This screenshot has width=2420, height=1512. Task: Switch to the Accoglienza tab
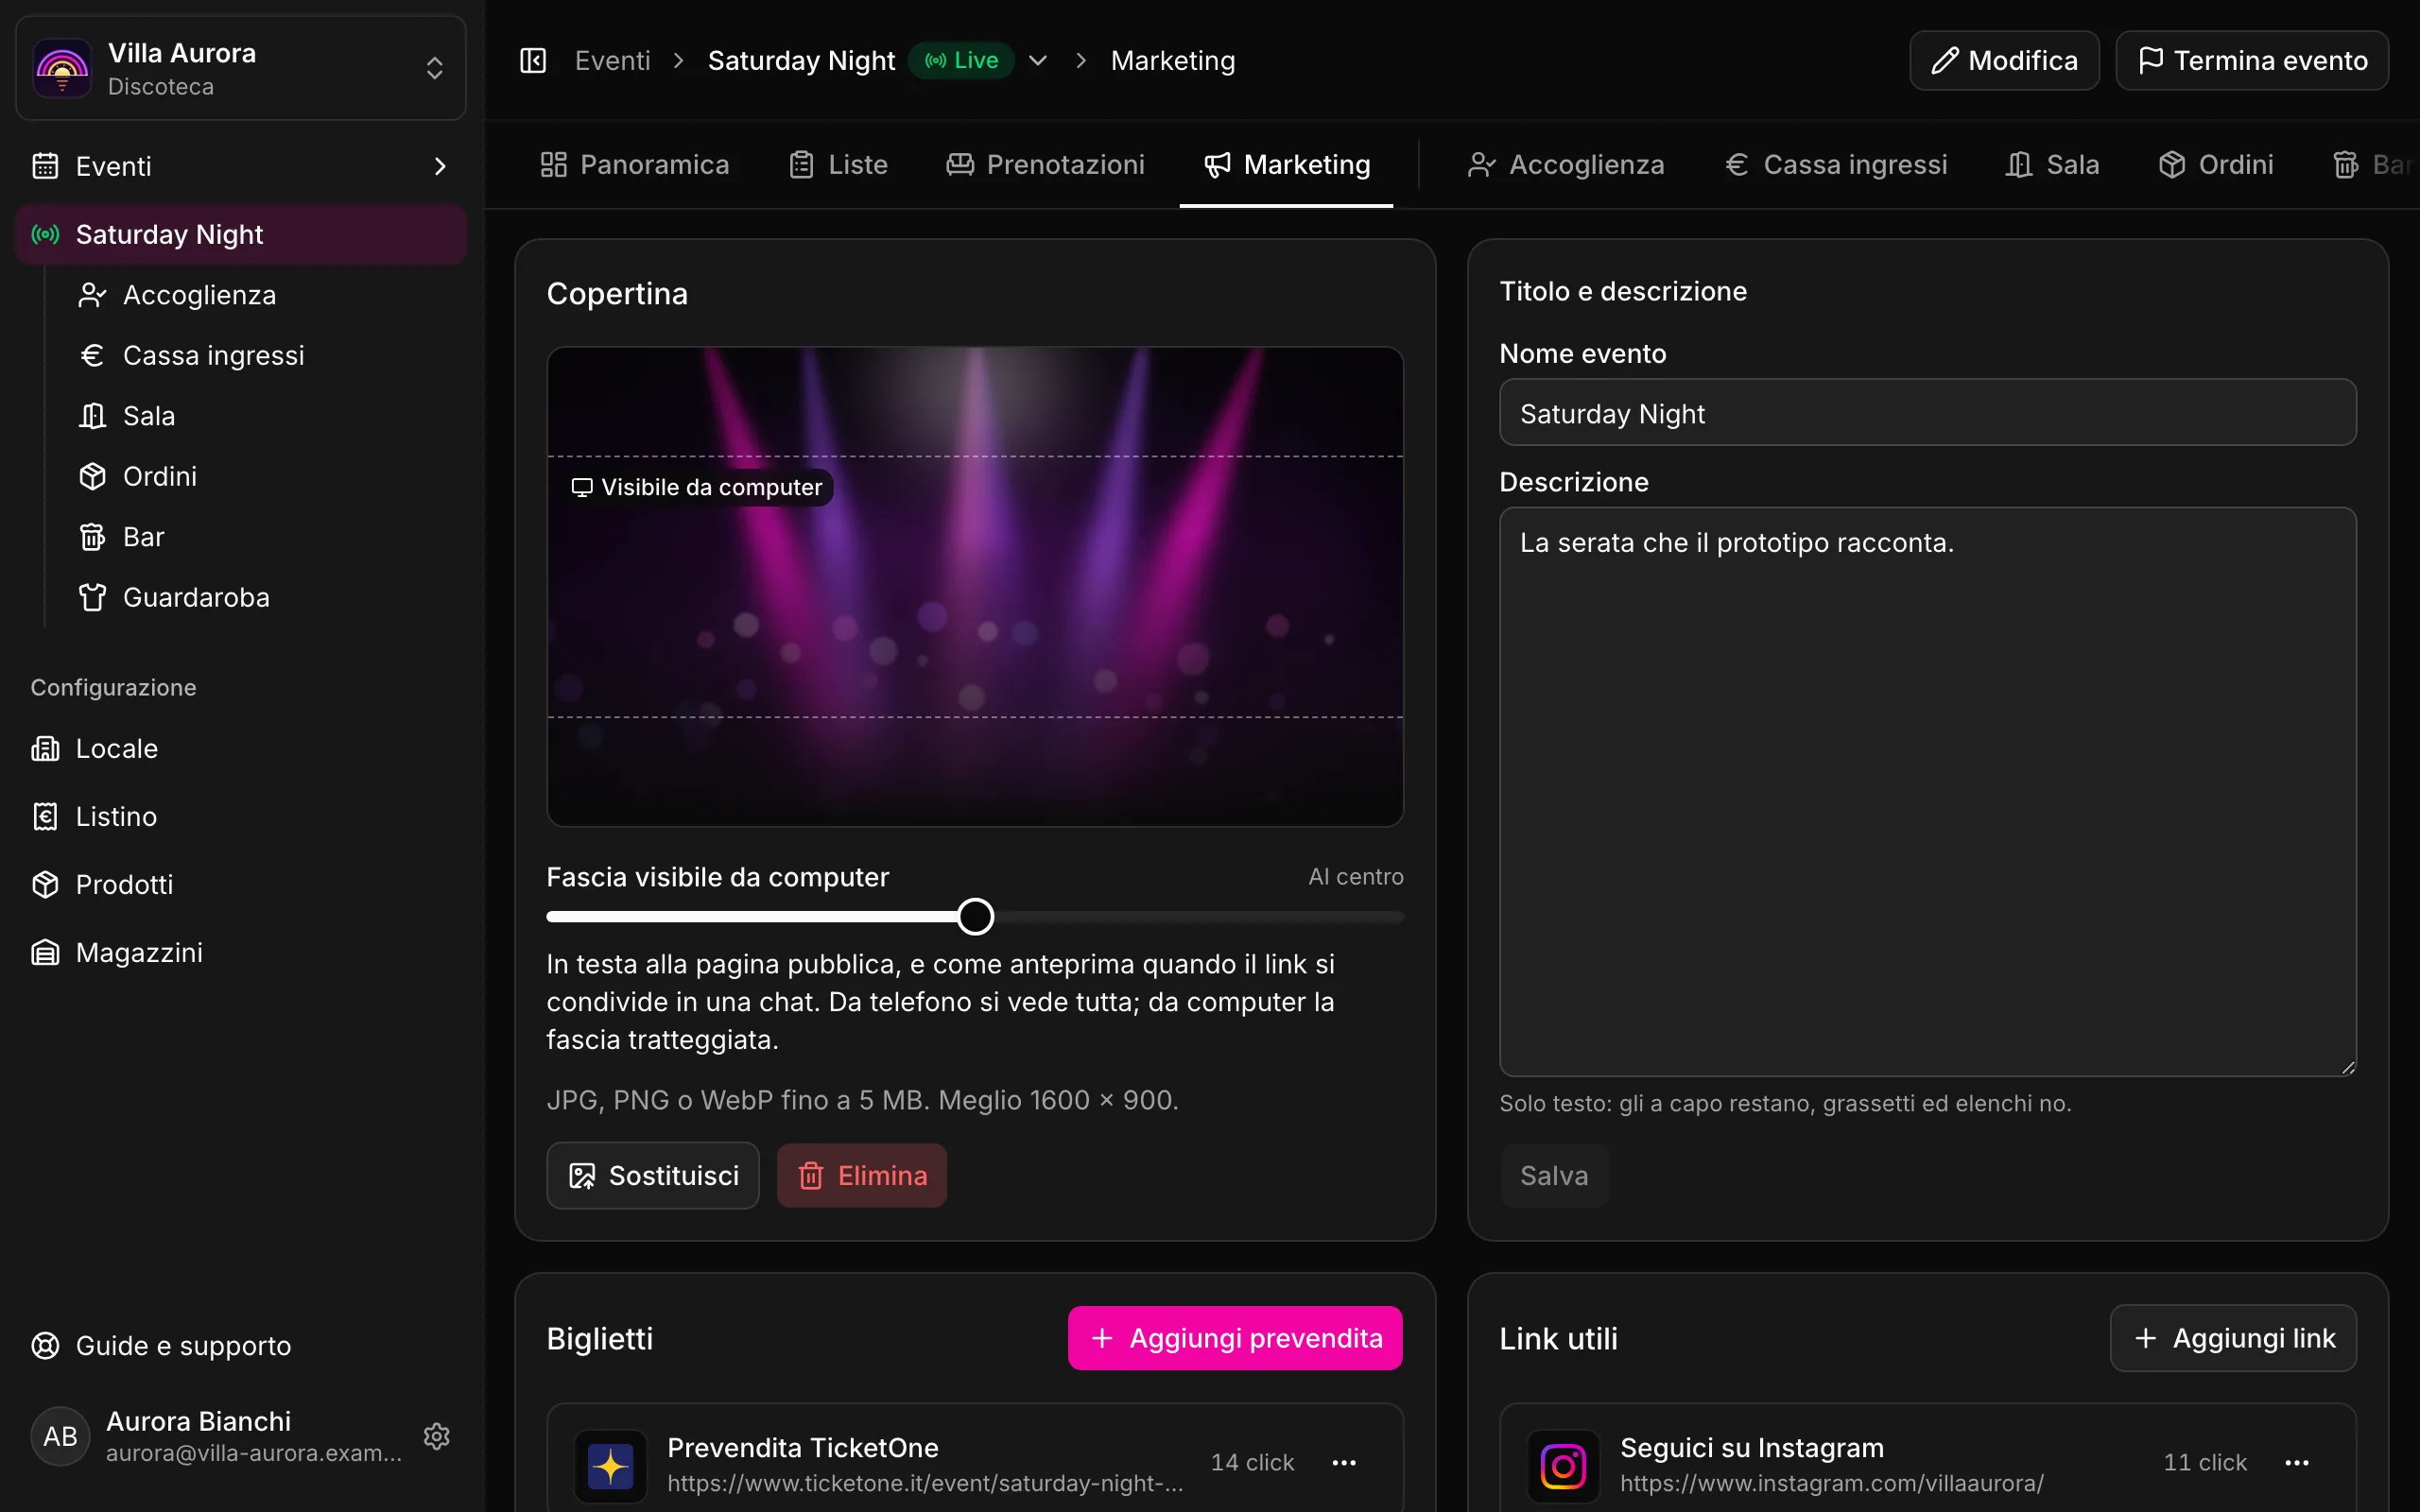tap(1565, 165)
